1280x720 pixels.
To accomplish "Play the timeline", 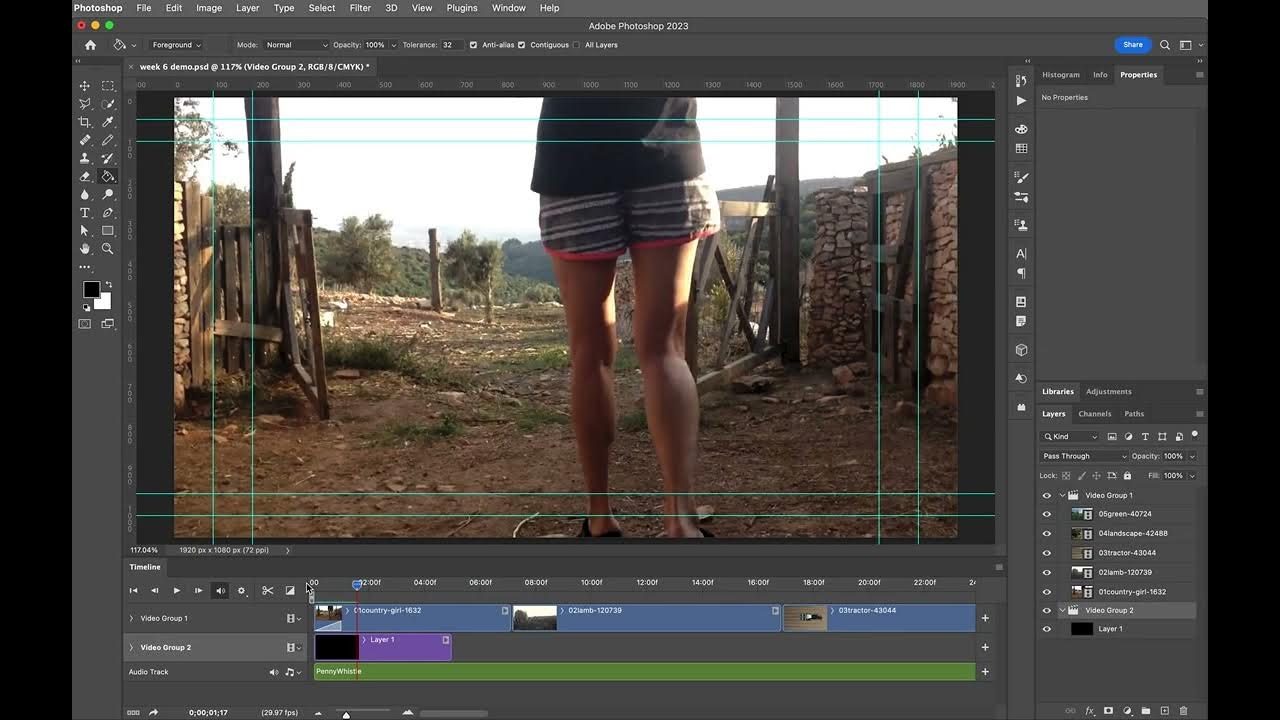I will [176, 590].
